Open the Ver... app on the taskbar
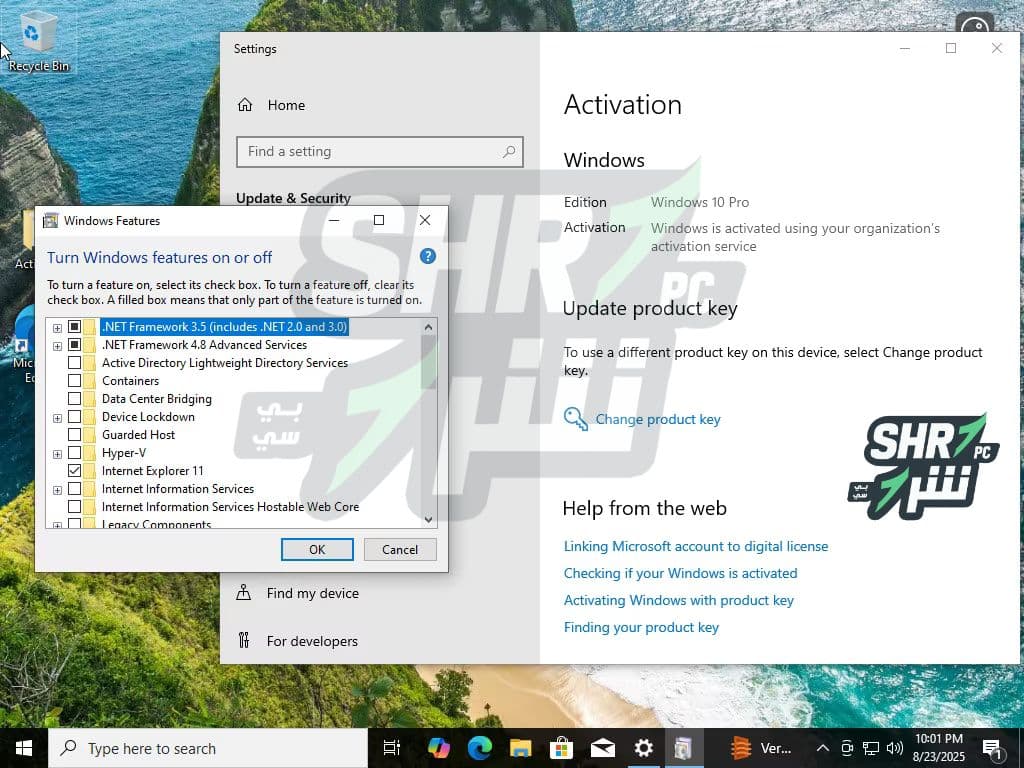1024x768 pixels. [x=761, y=748]
